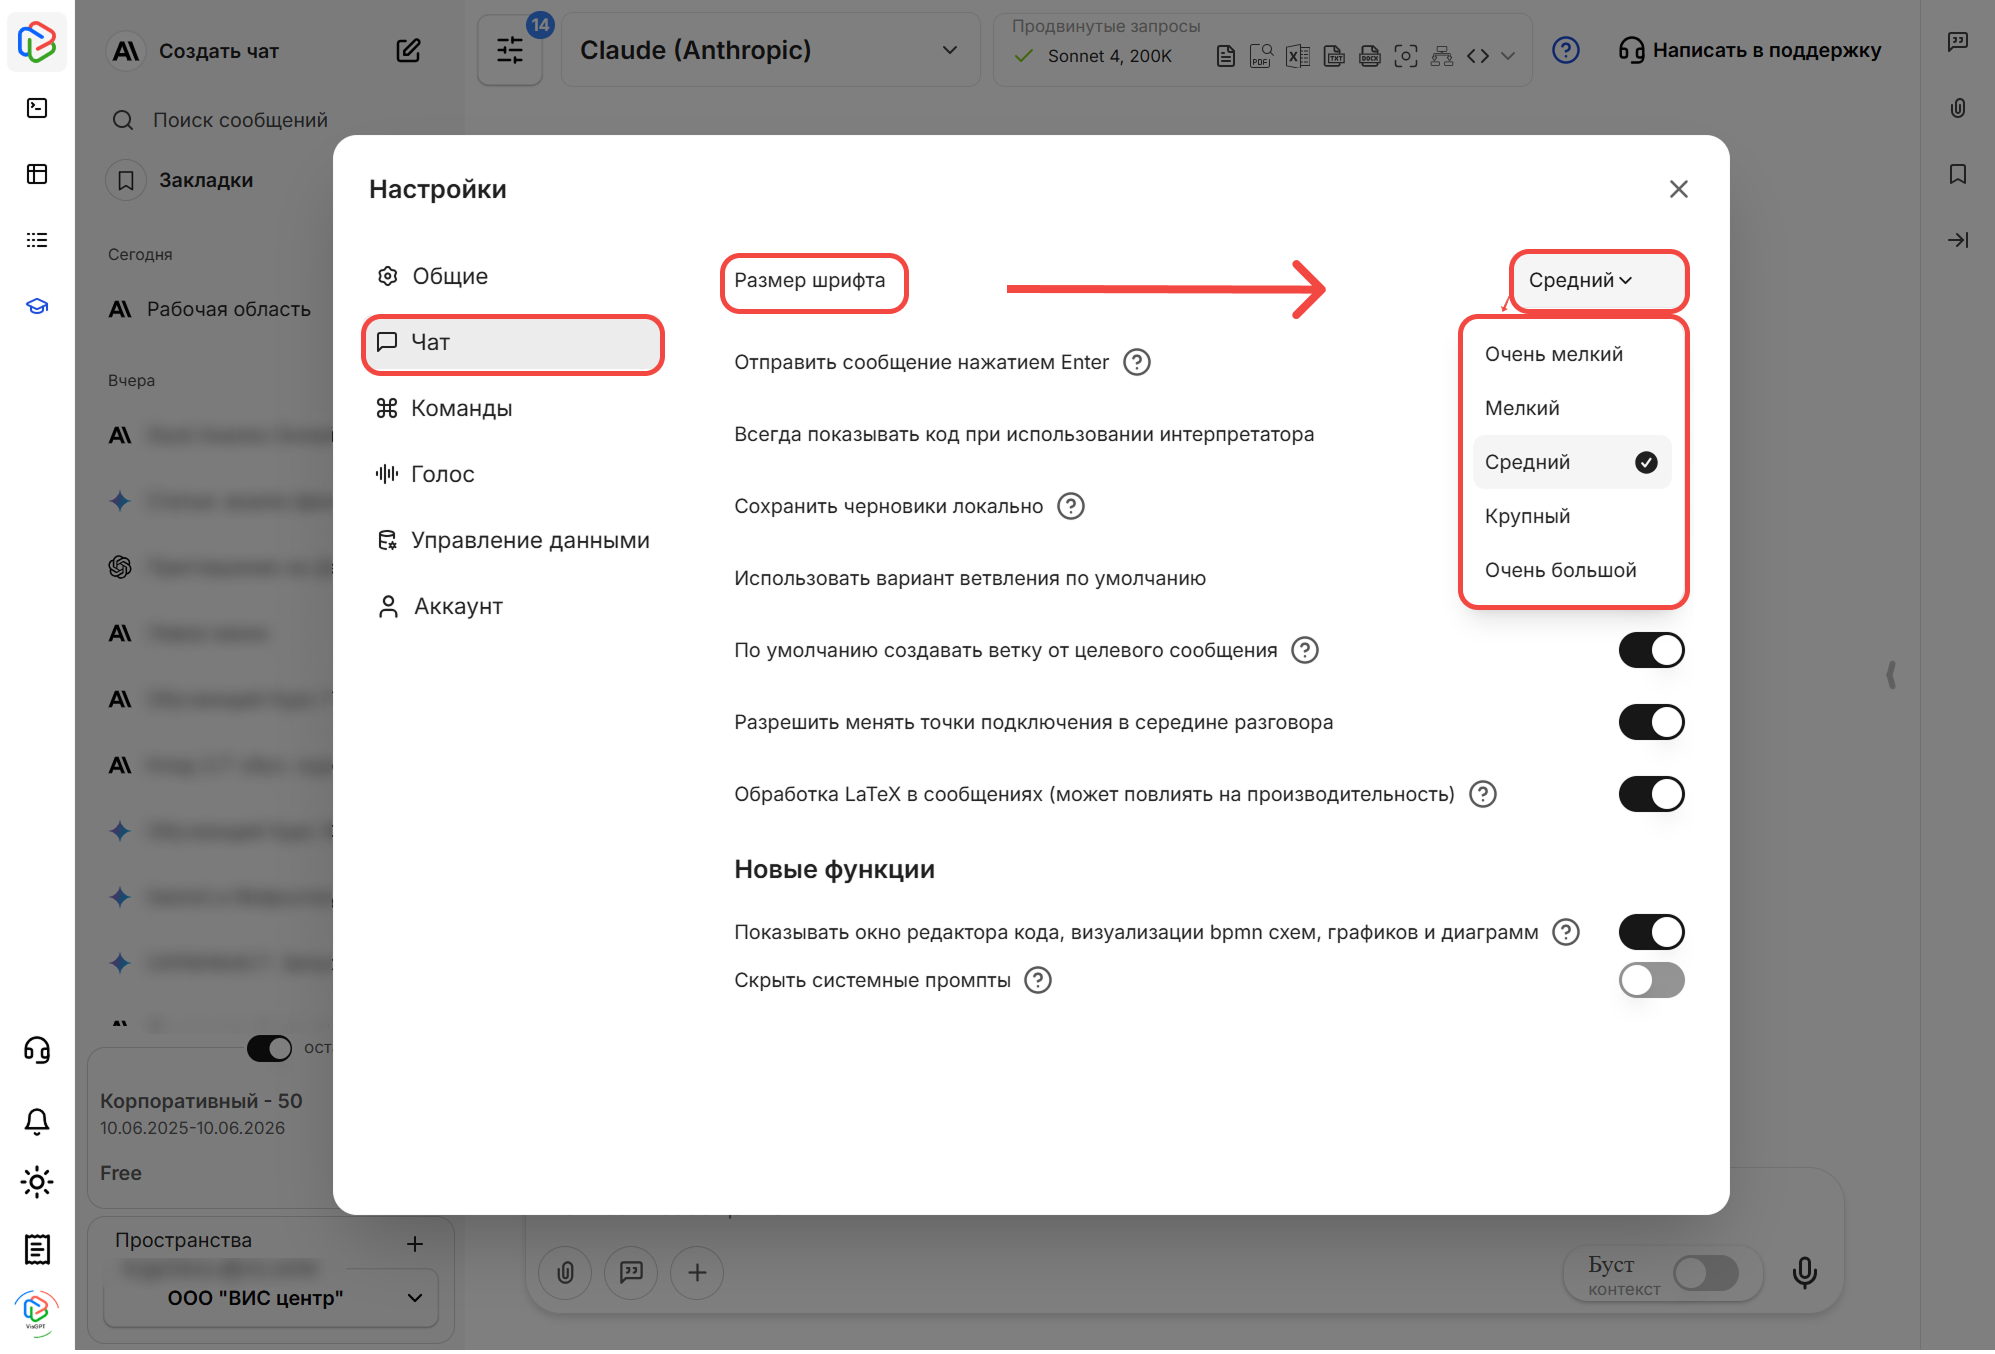This screenshot has height=1354, width=1995.
Task: Click the blue help question mark in the header
Action: 1566,50
